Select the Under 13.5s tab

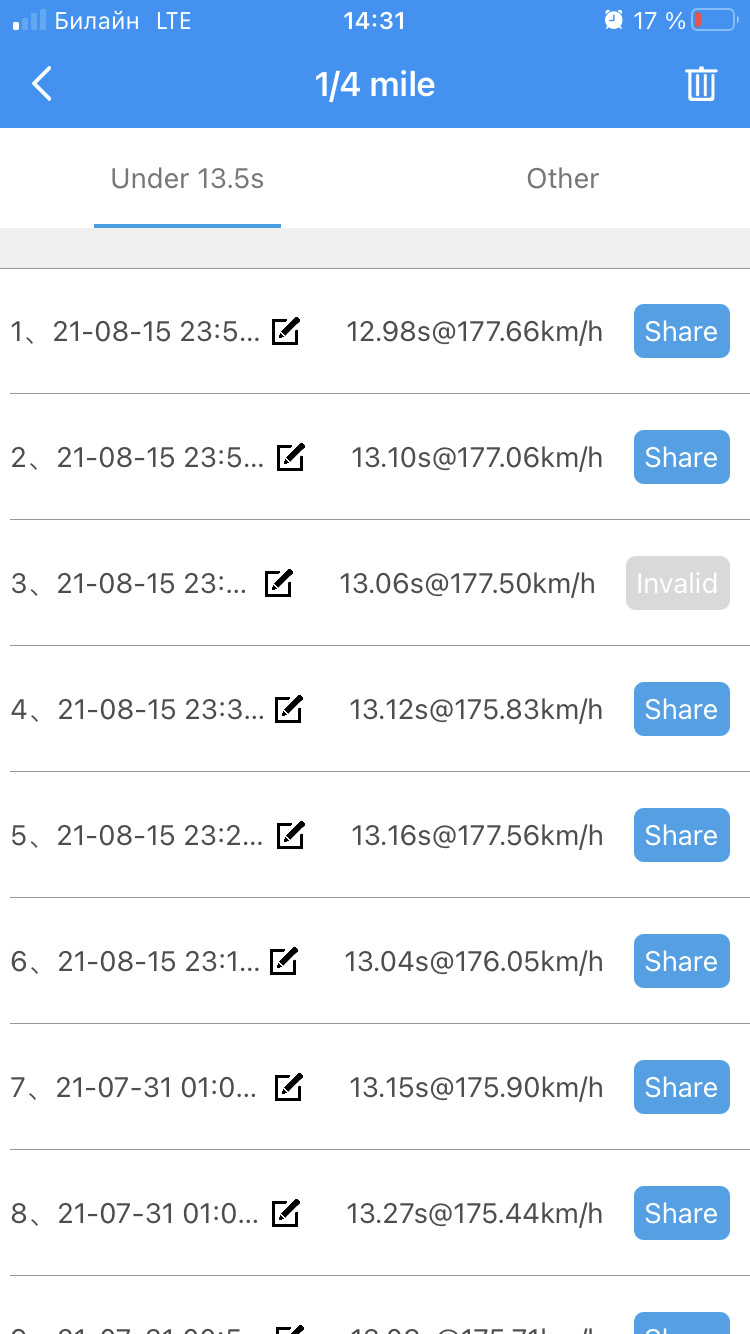pyautogui.click(x=187, y=179)
